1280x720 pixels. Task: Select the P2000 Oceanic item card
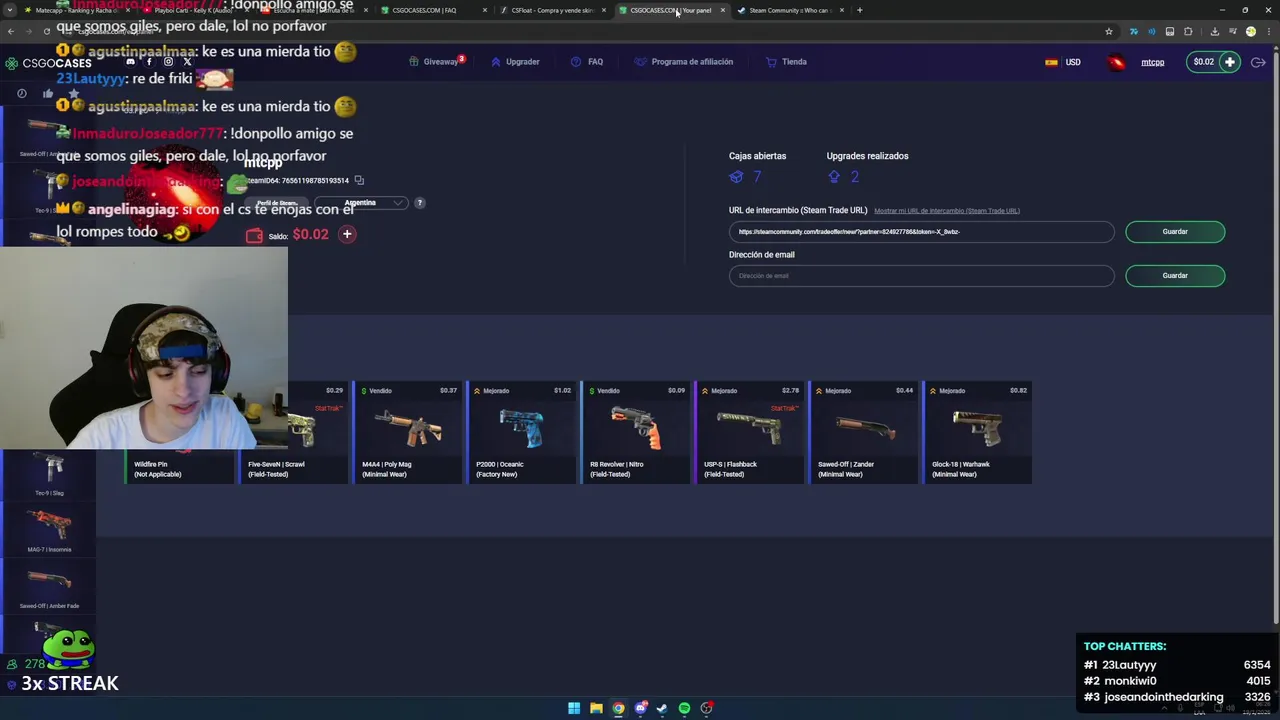(522, 432)
